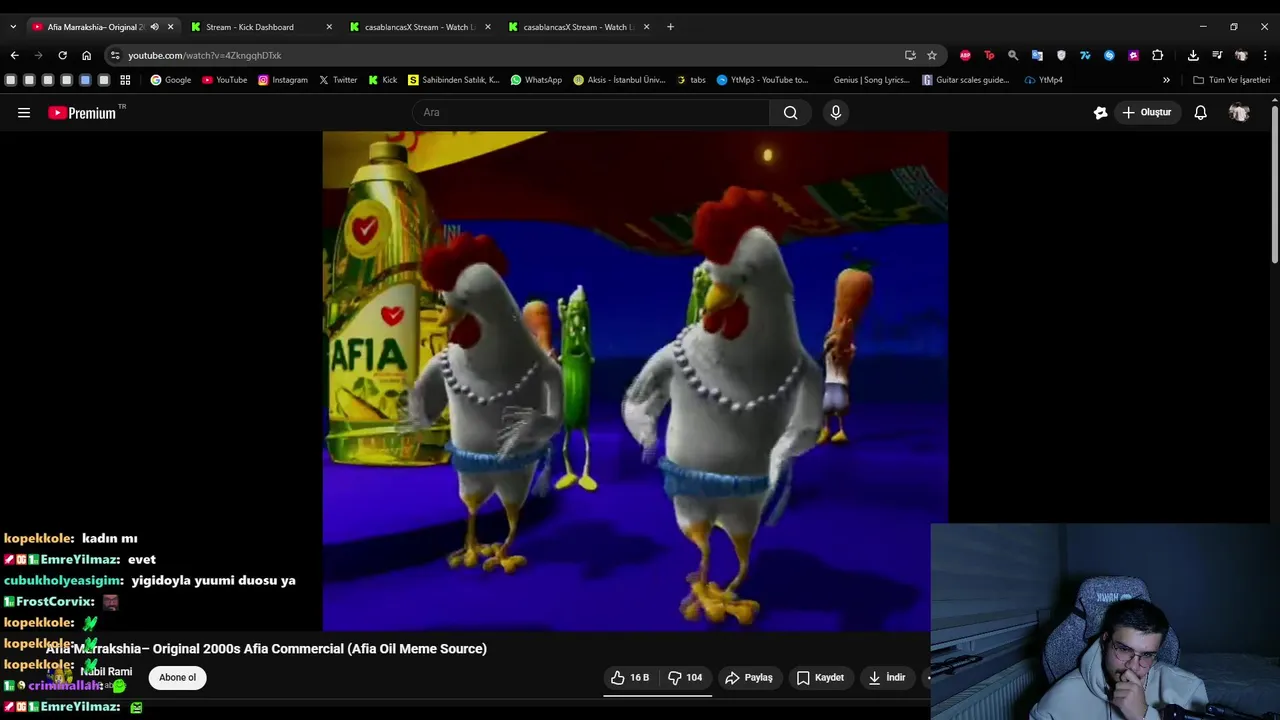The height and width of the screenshot is (720, 1280).
Task: Open the bookmarks apps grid icon
Action: pyautogui.click(x=125, y=80)
